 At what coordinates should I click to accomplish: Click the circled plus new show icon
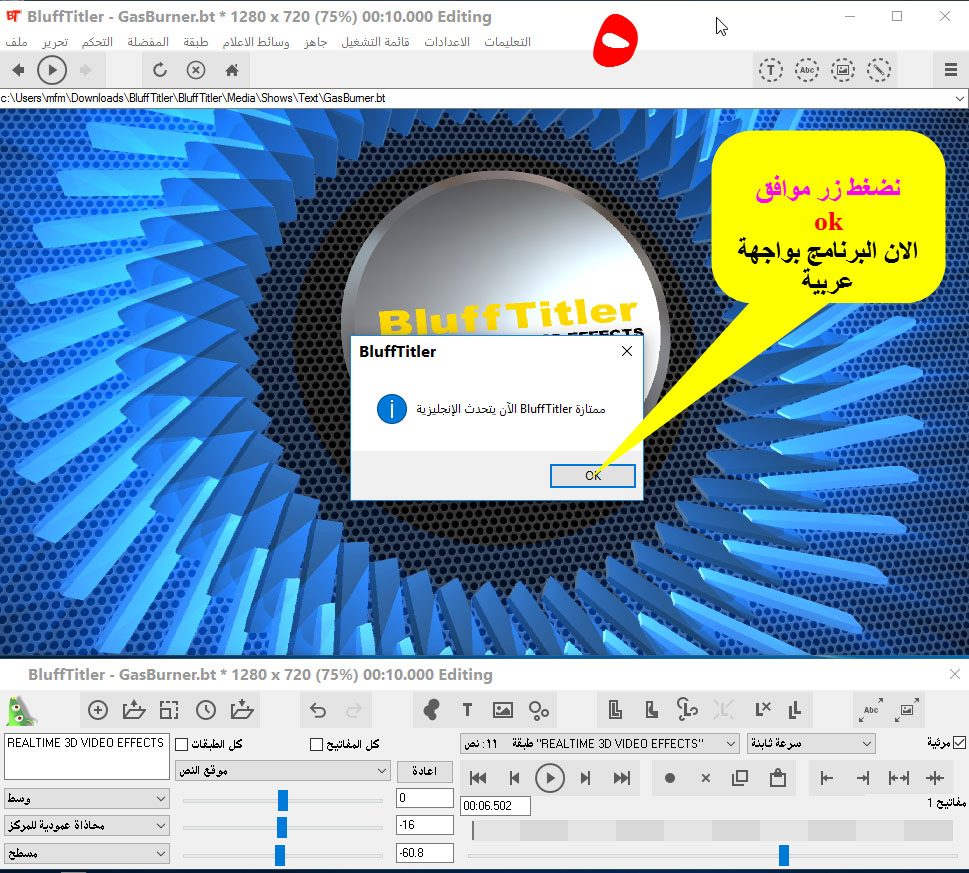(x=98, y=711)
